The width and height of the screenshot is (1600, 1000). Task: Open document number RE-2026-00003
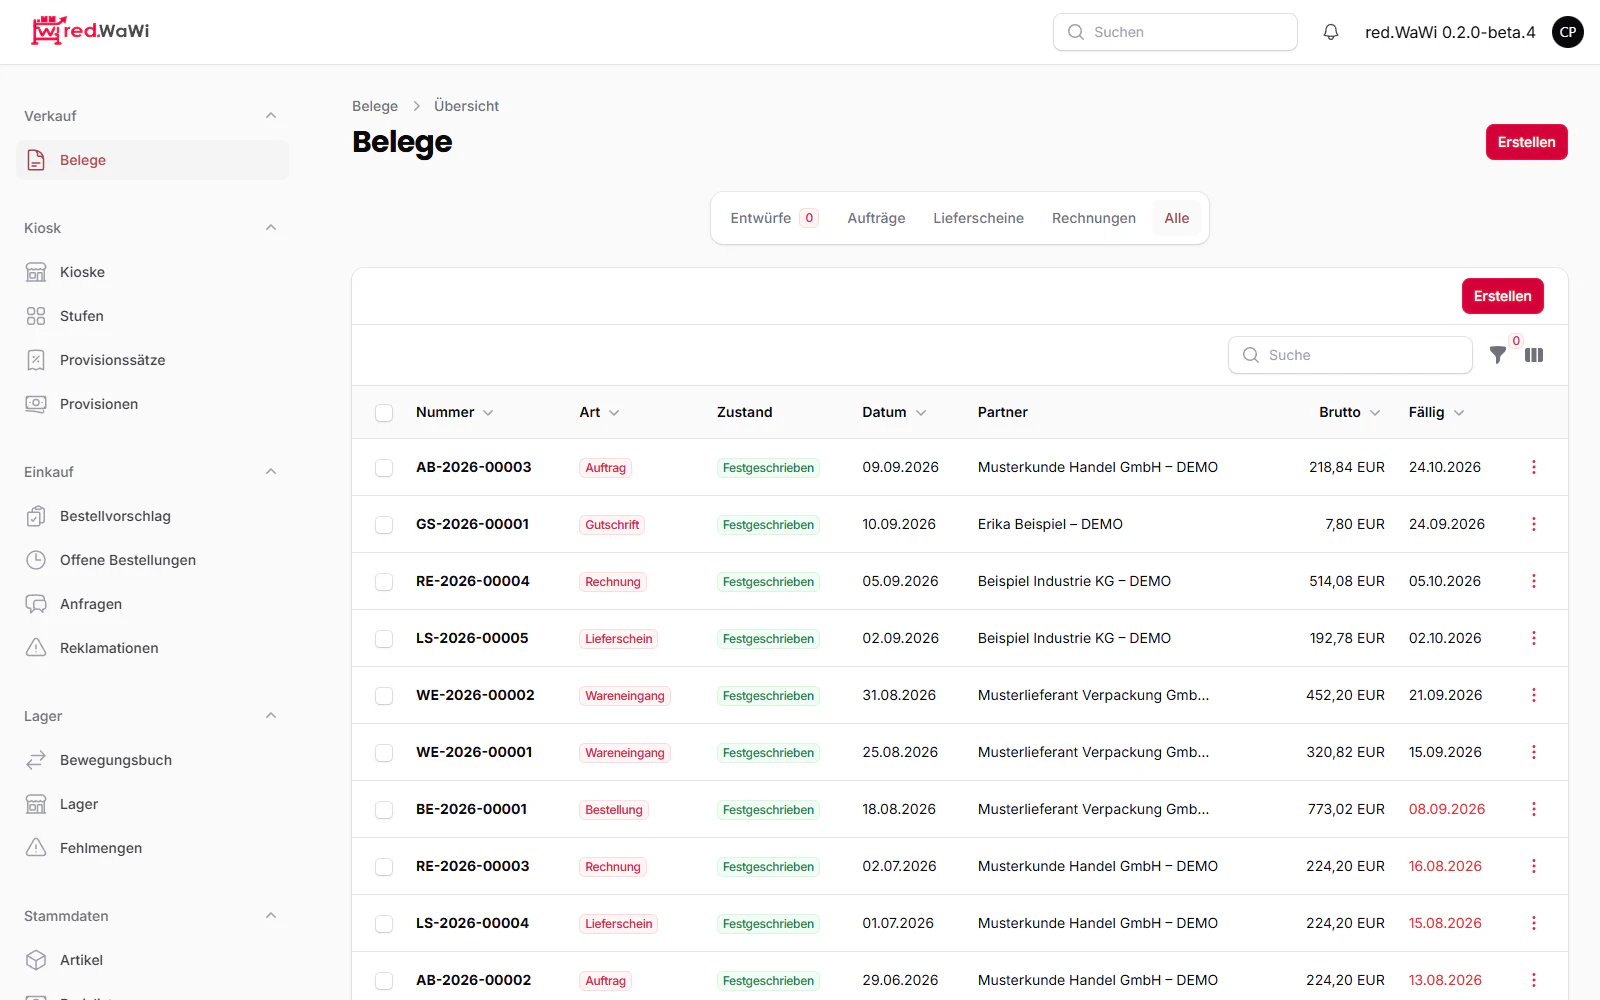(x=473, y=866)
